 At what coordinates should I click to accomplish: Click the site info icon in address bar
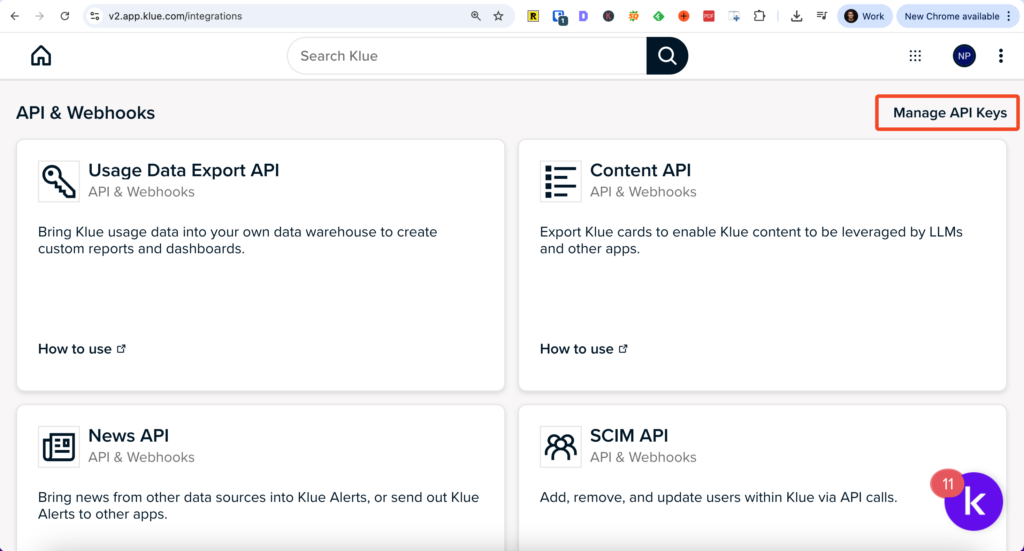coord(95,16)
